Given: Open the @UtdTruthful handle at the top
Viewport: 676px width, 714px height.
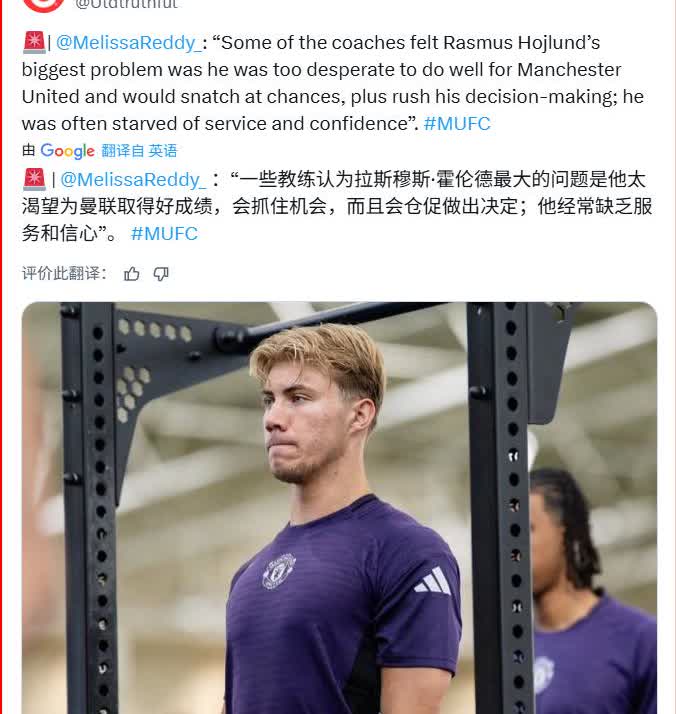Looking at the screenshot, I should tap(126, 5).
